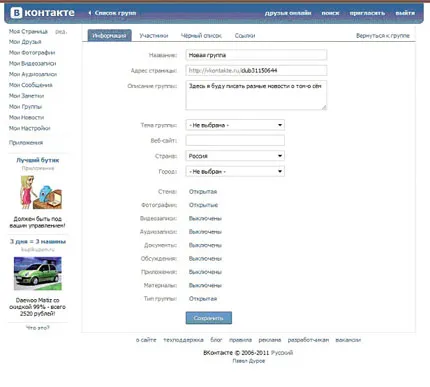Screen dimensions: 430x387
Task: Open the техподдержка footer link
Action: 183,340
